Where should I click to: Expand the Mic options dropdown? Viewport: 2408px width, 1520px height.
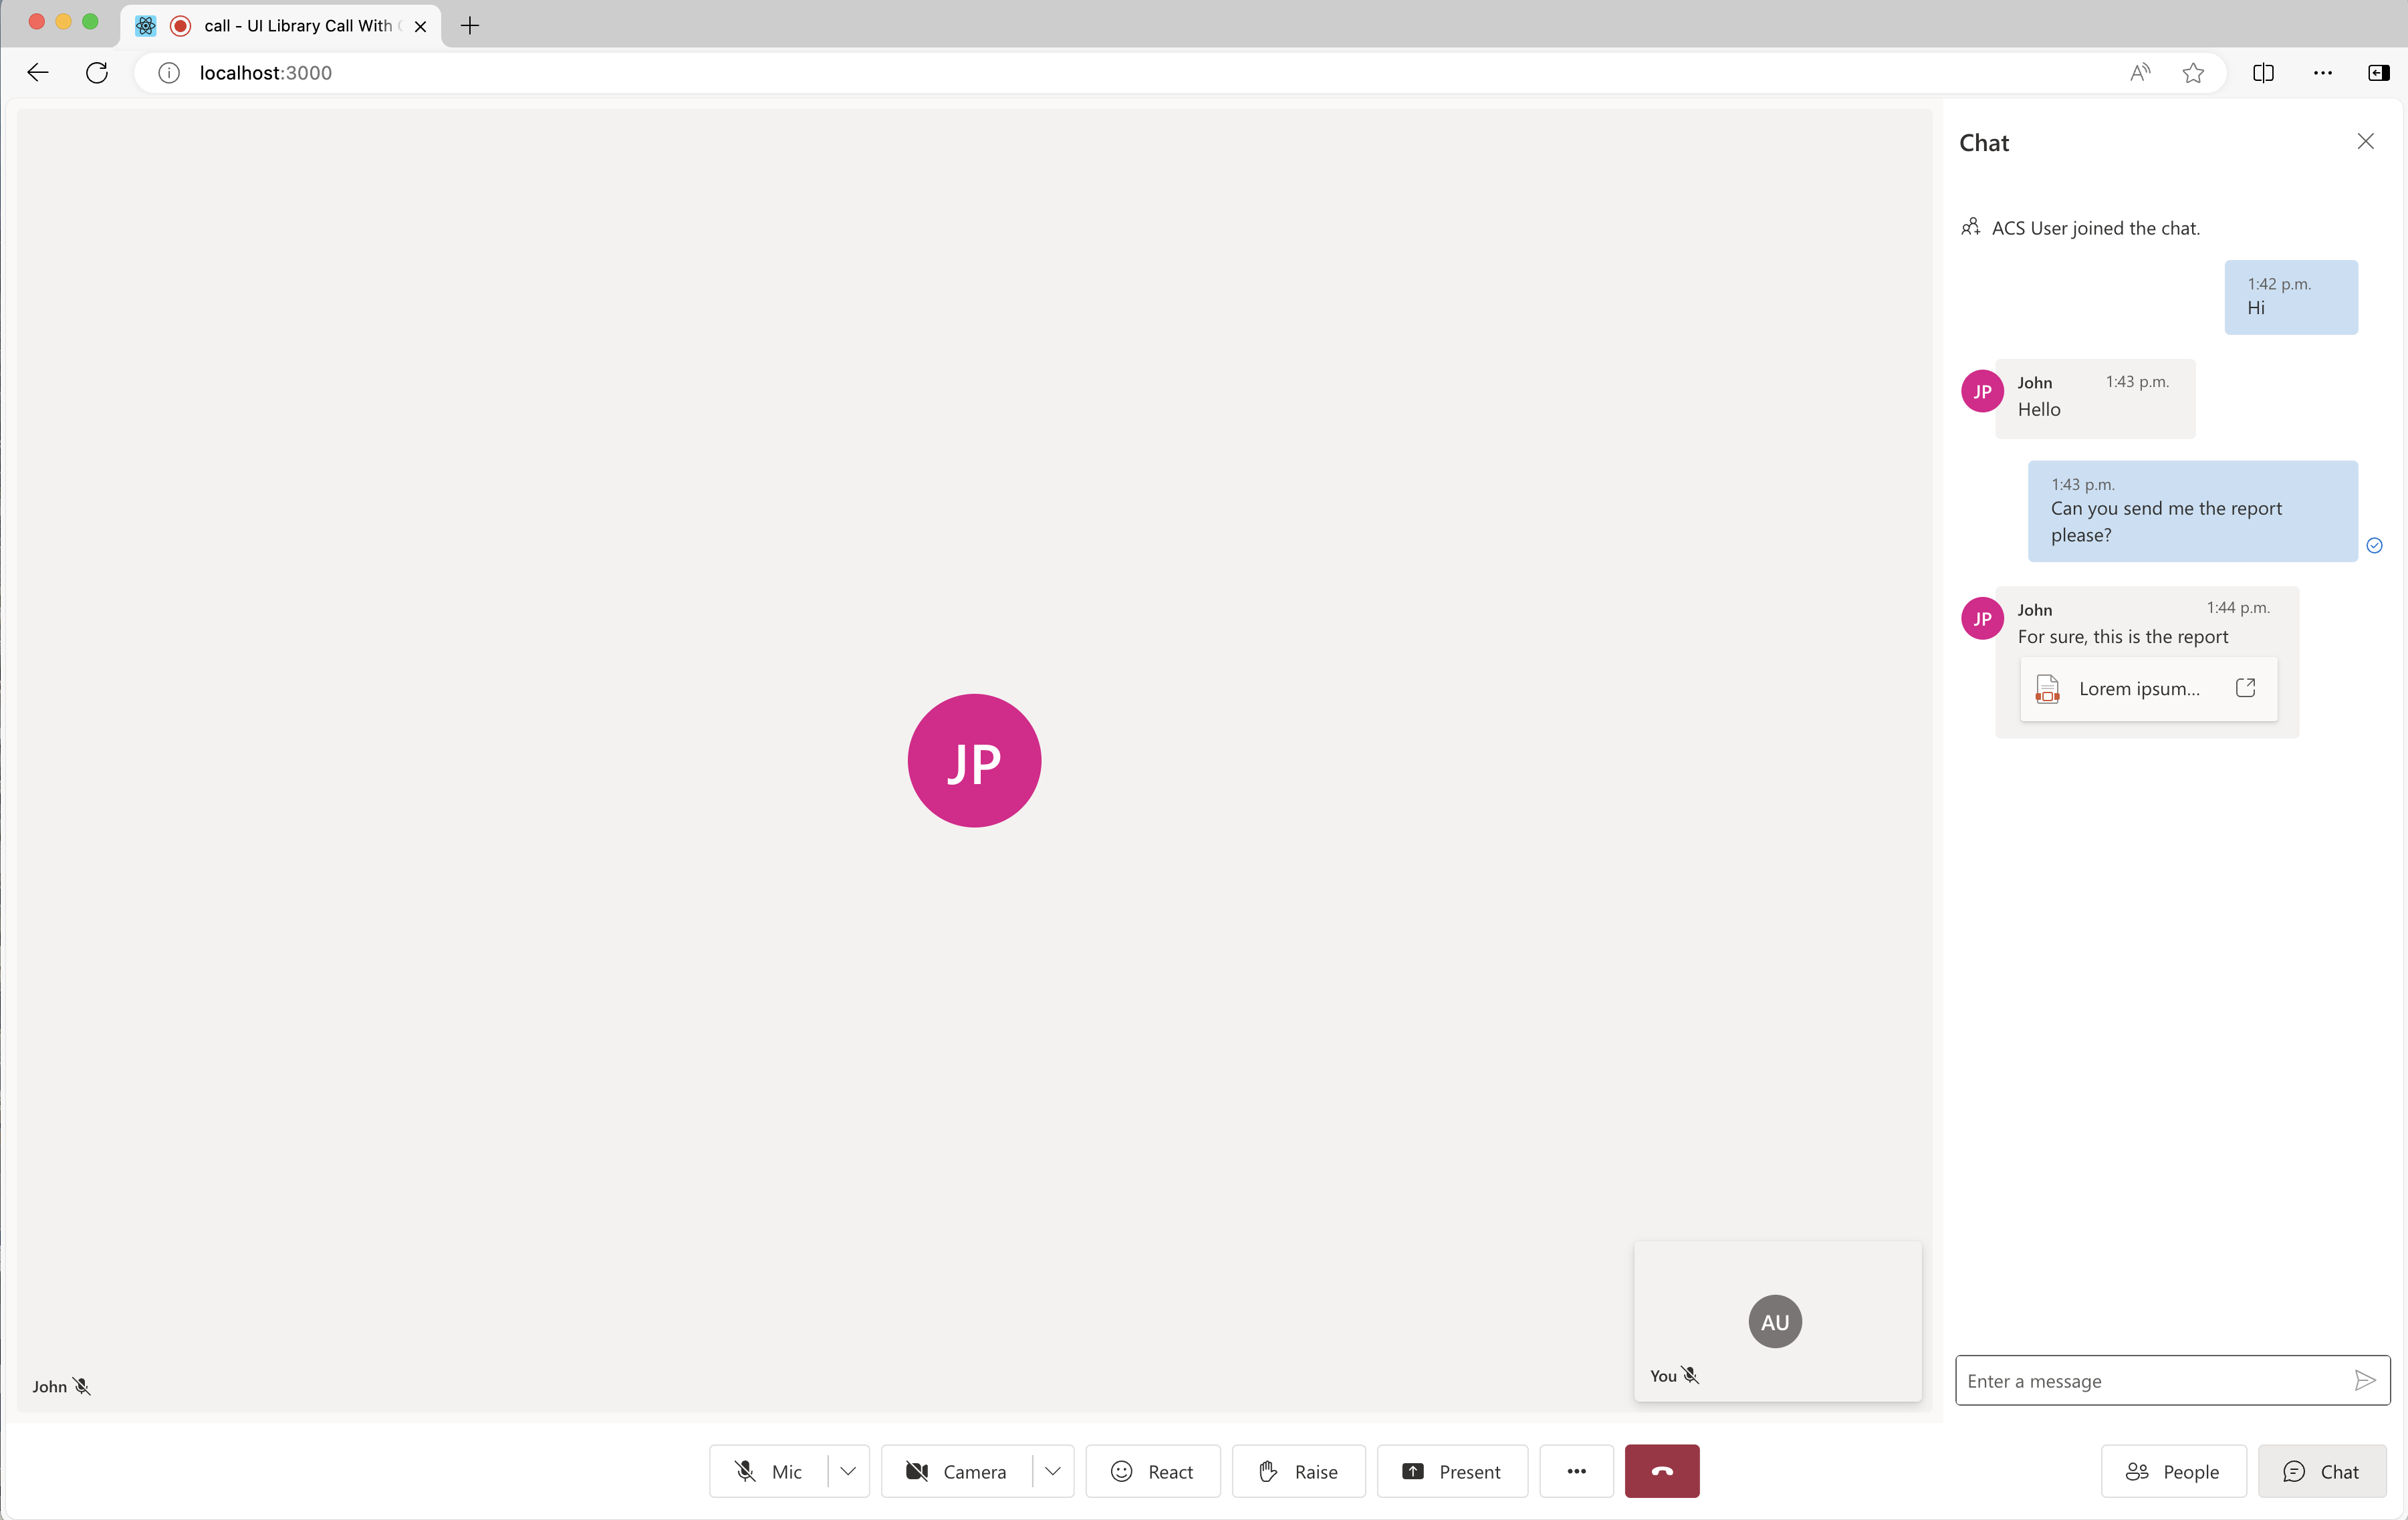tap(848, 1471)
